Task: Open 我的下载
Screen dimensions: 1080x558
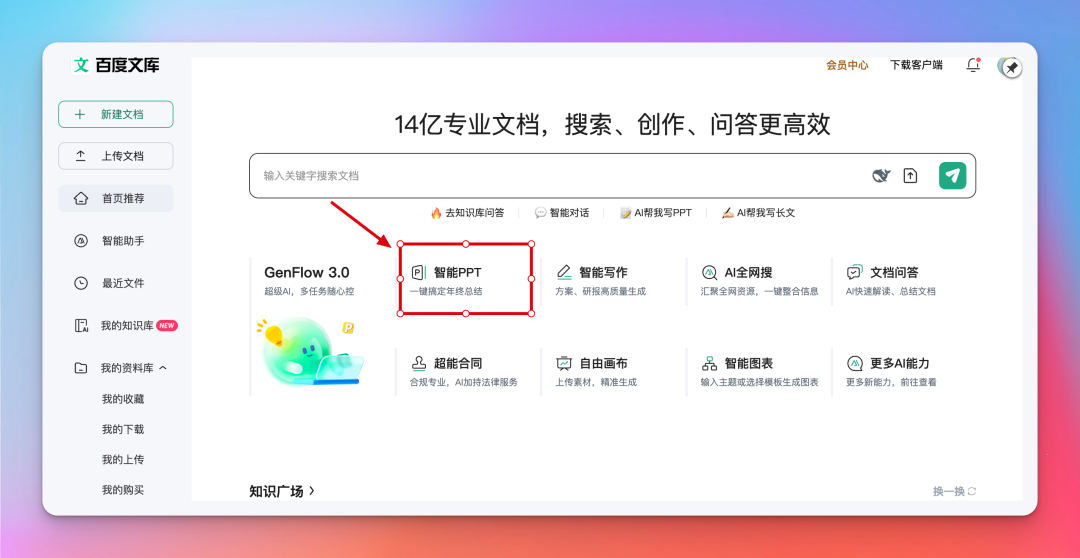Action: [123, 429]
